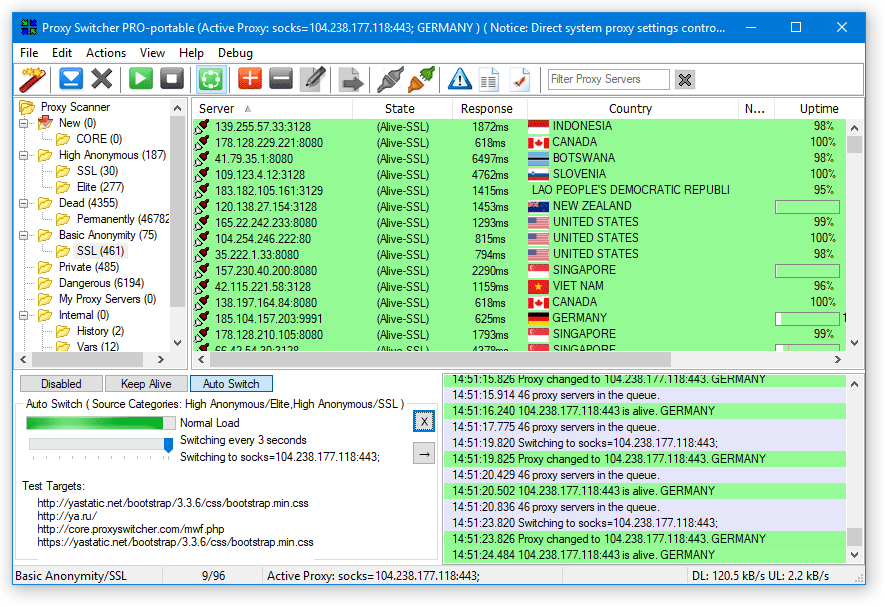
Task: Sort by the State column header
Action: (402, 108)
